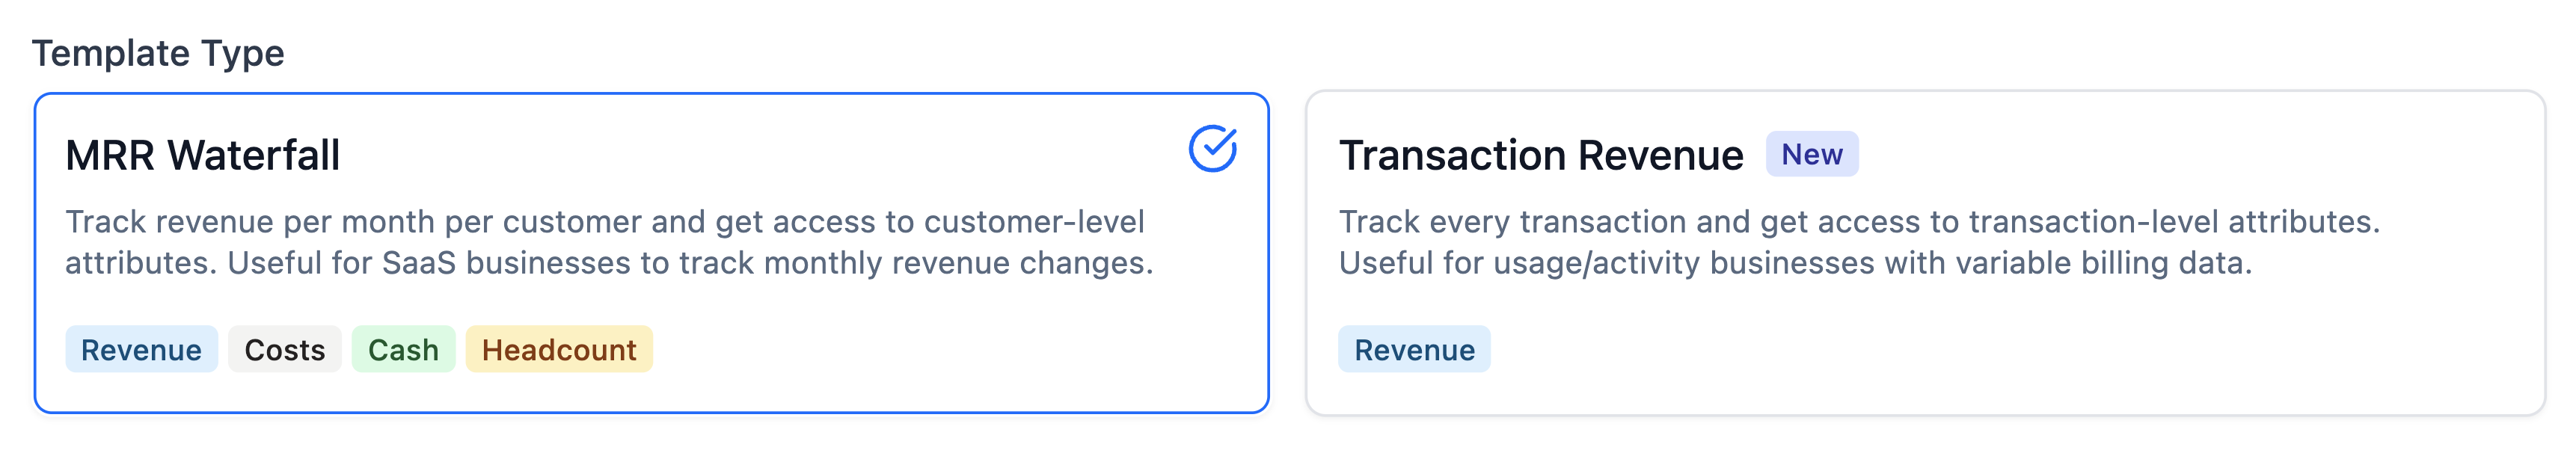Viewport: 2576px width, 459px height.
Task: Click the Transaction Revenue heading text
Action: [1540, 156]
